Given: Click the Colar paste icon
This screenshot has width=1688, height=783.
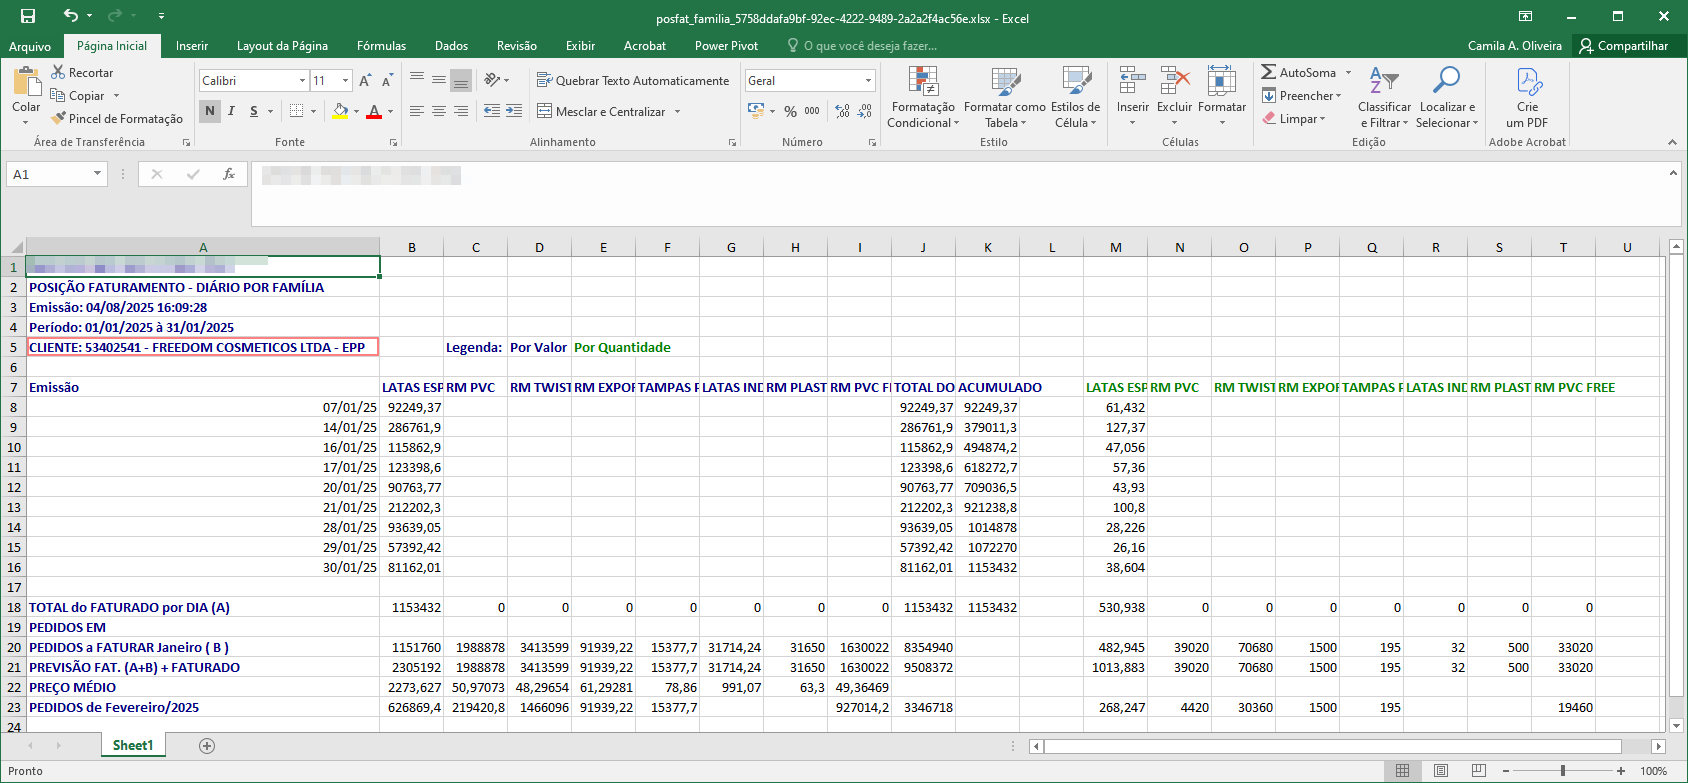Looking at the screenshot, I should [26, 81].
